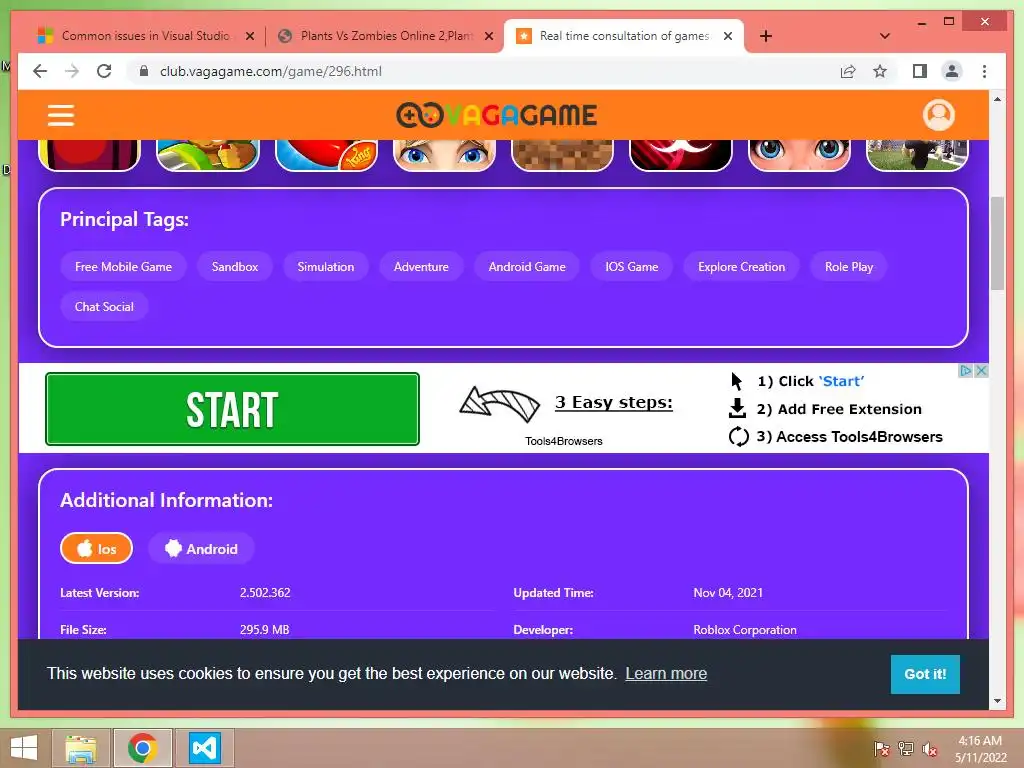Open the Candy Crush king game thumbnail
This screenshot has height=768, width=1024.
tap(327, 155)
